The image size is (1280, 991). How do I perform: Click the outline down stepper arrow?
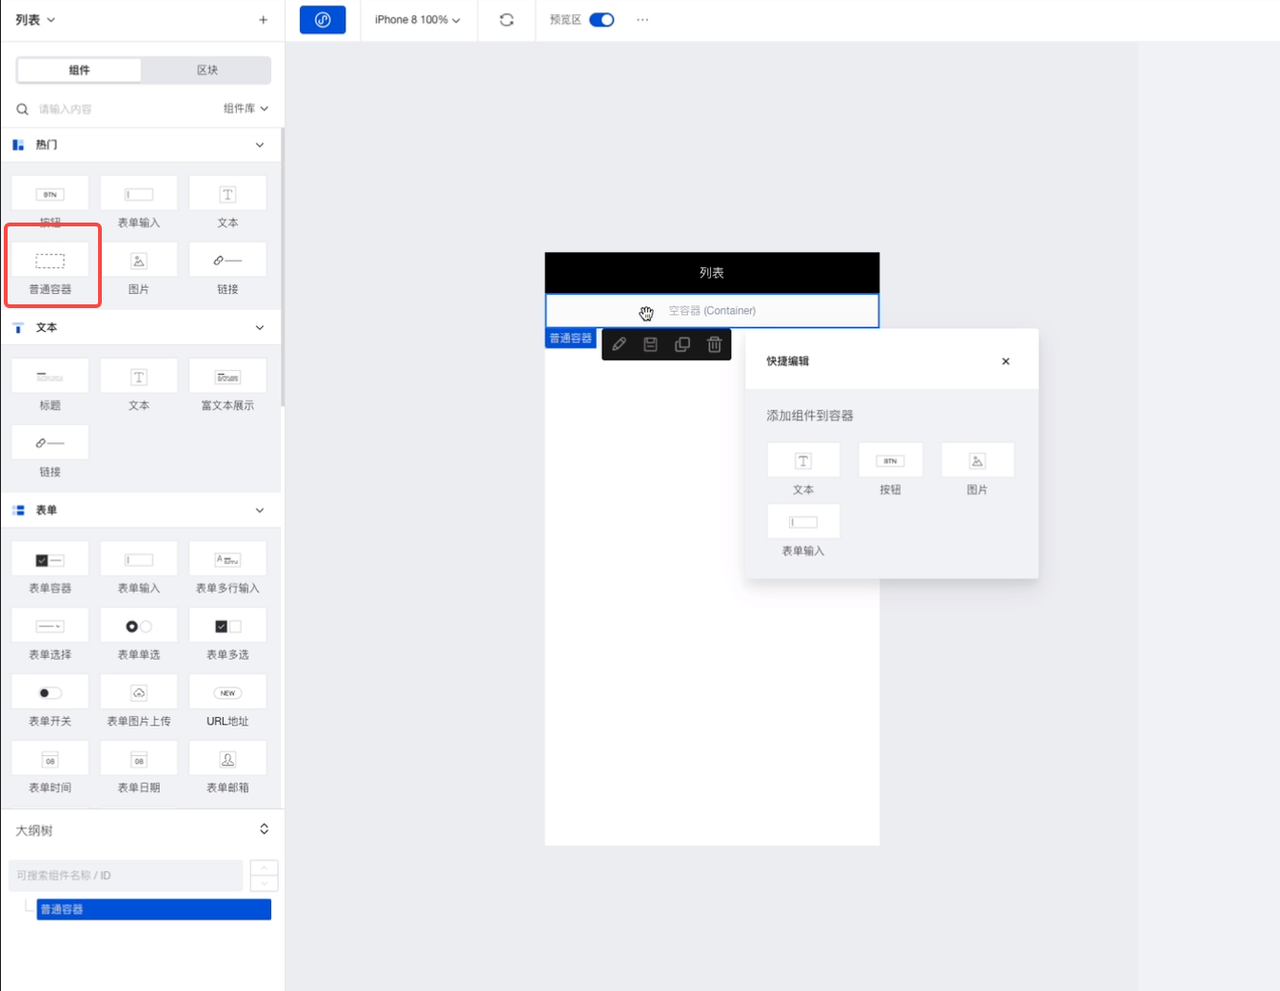pos(264,883)
